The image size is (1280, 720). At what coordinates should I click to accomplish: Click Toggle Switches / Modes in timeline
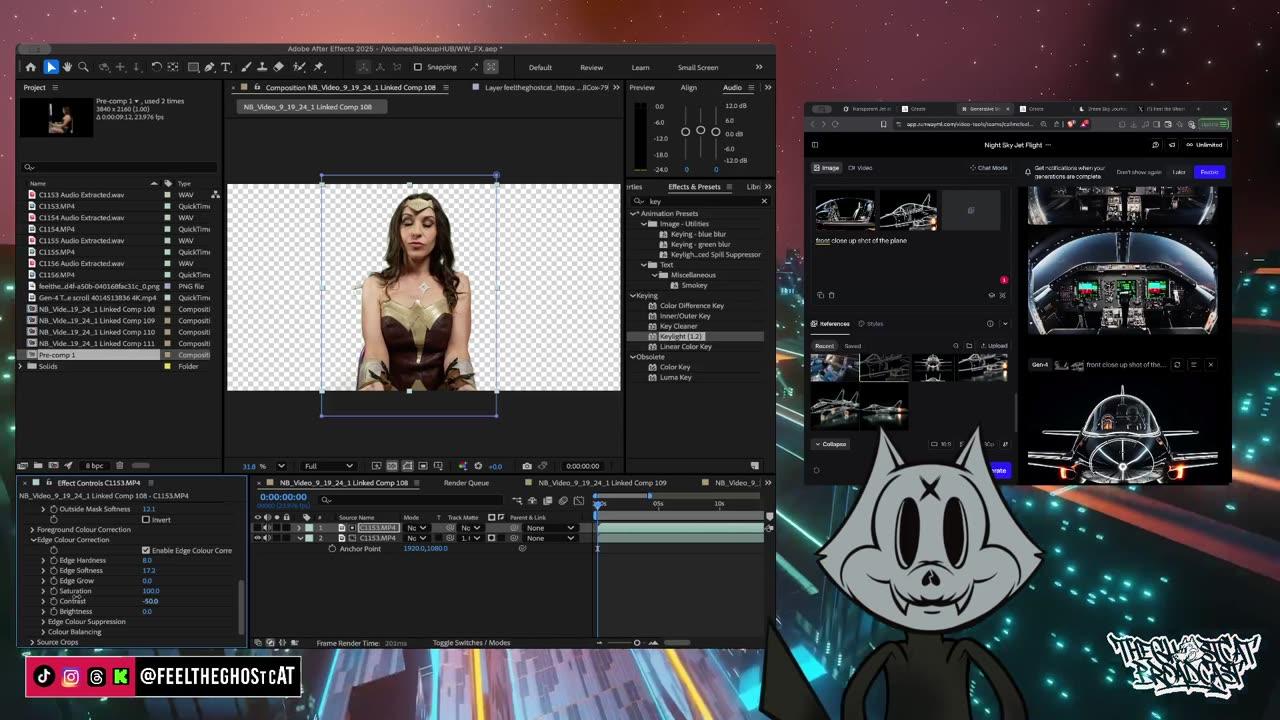471,643
